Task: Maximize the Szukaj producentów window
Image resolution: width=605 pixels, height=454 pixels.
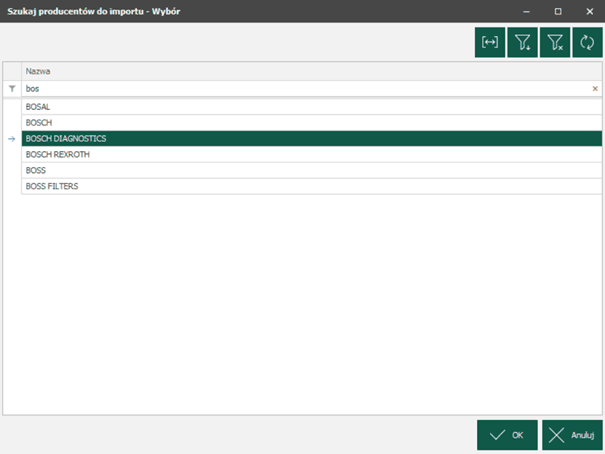Action: 558,11
